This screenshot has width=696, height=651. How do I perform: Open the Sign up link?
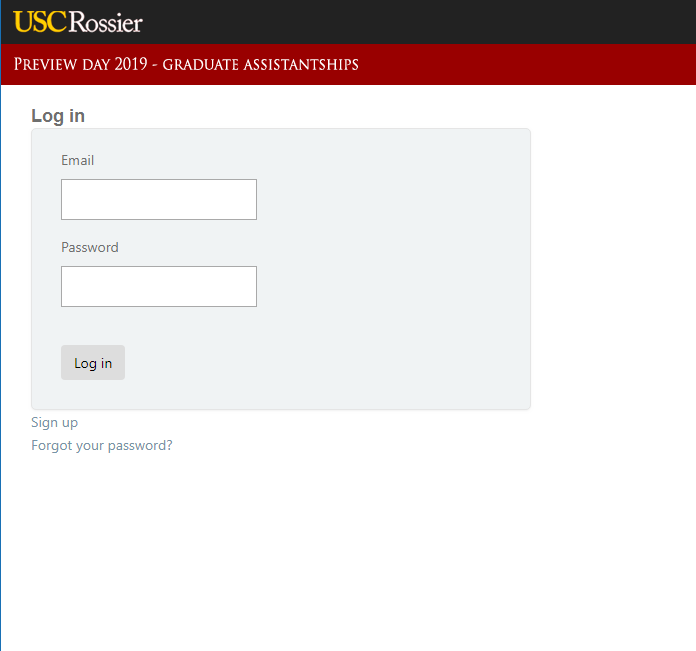coord(54,422)
